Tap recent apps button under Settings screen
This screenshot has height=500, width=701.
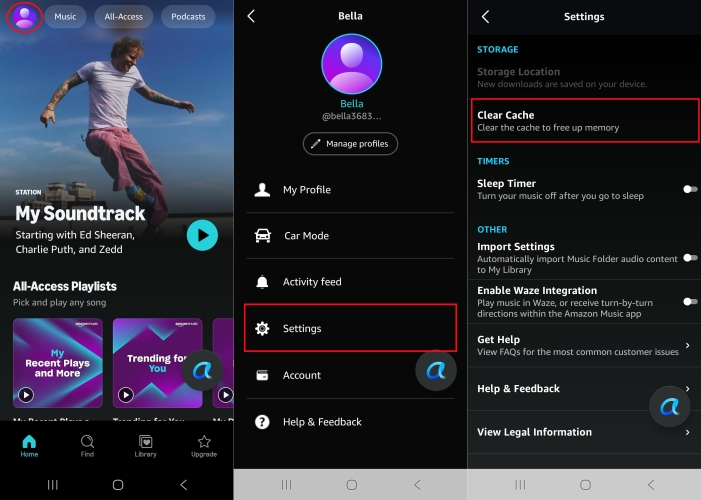520,485
